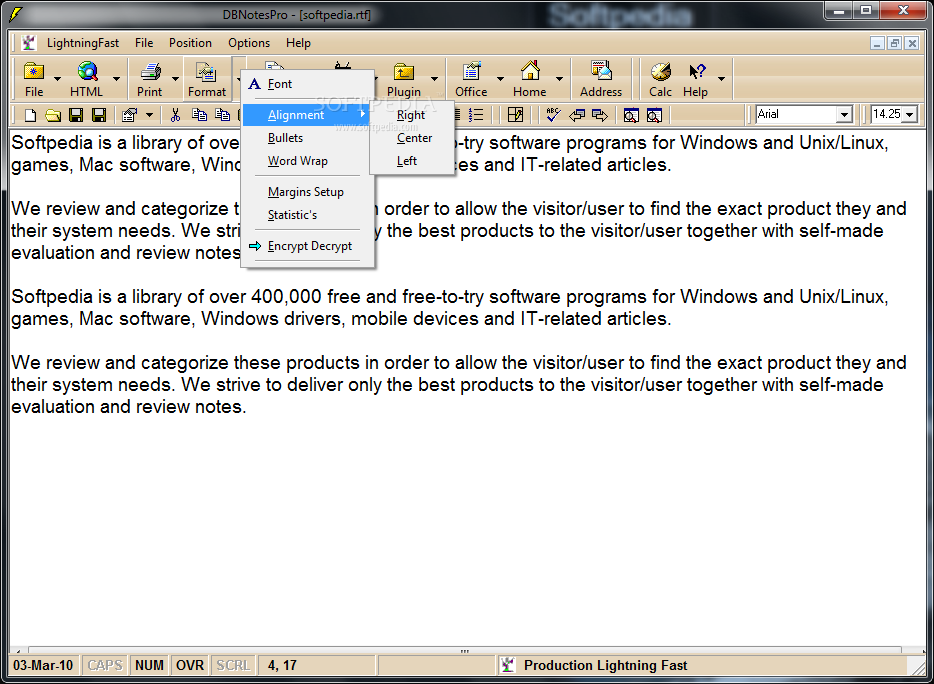The height and width of the screenshot is (684, 934).
Task: Click the Encrypt Decrypt arrow icon
Action: [x=255, y=245]
